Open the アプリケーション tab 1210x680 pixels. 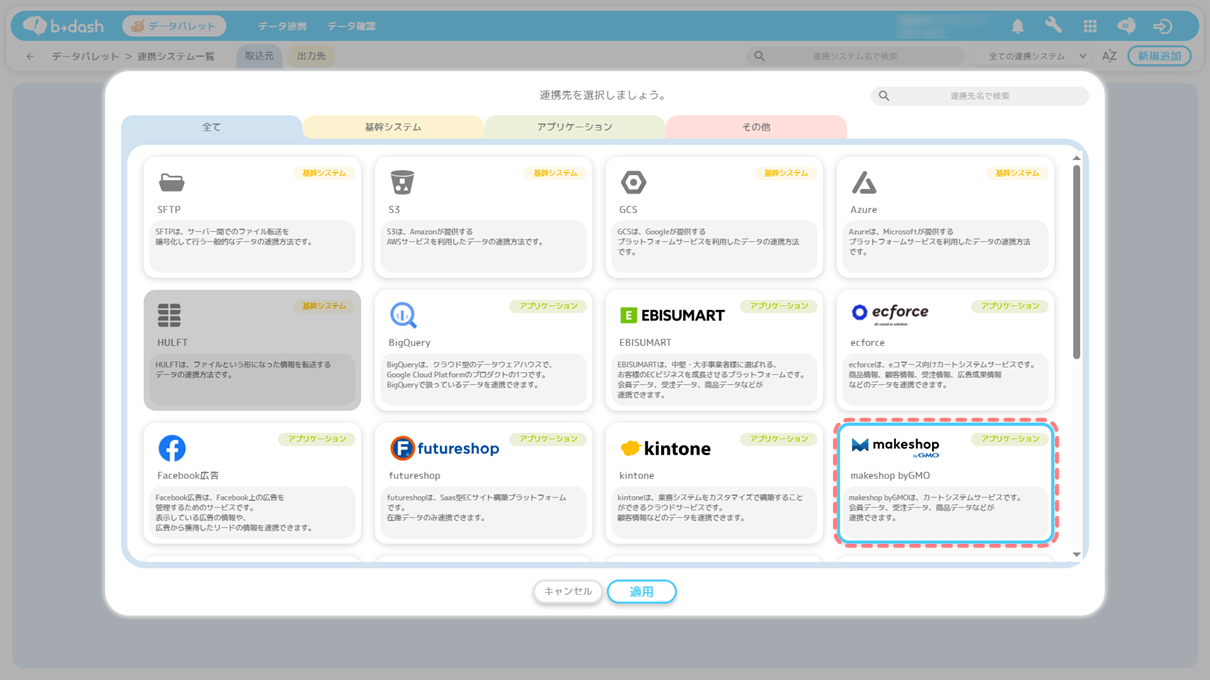click(575, 127)
